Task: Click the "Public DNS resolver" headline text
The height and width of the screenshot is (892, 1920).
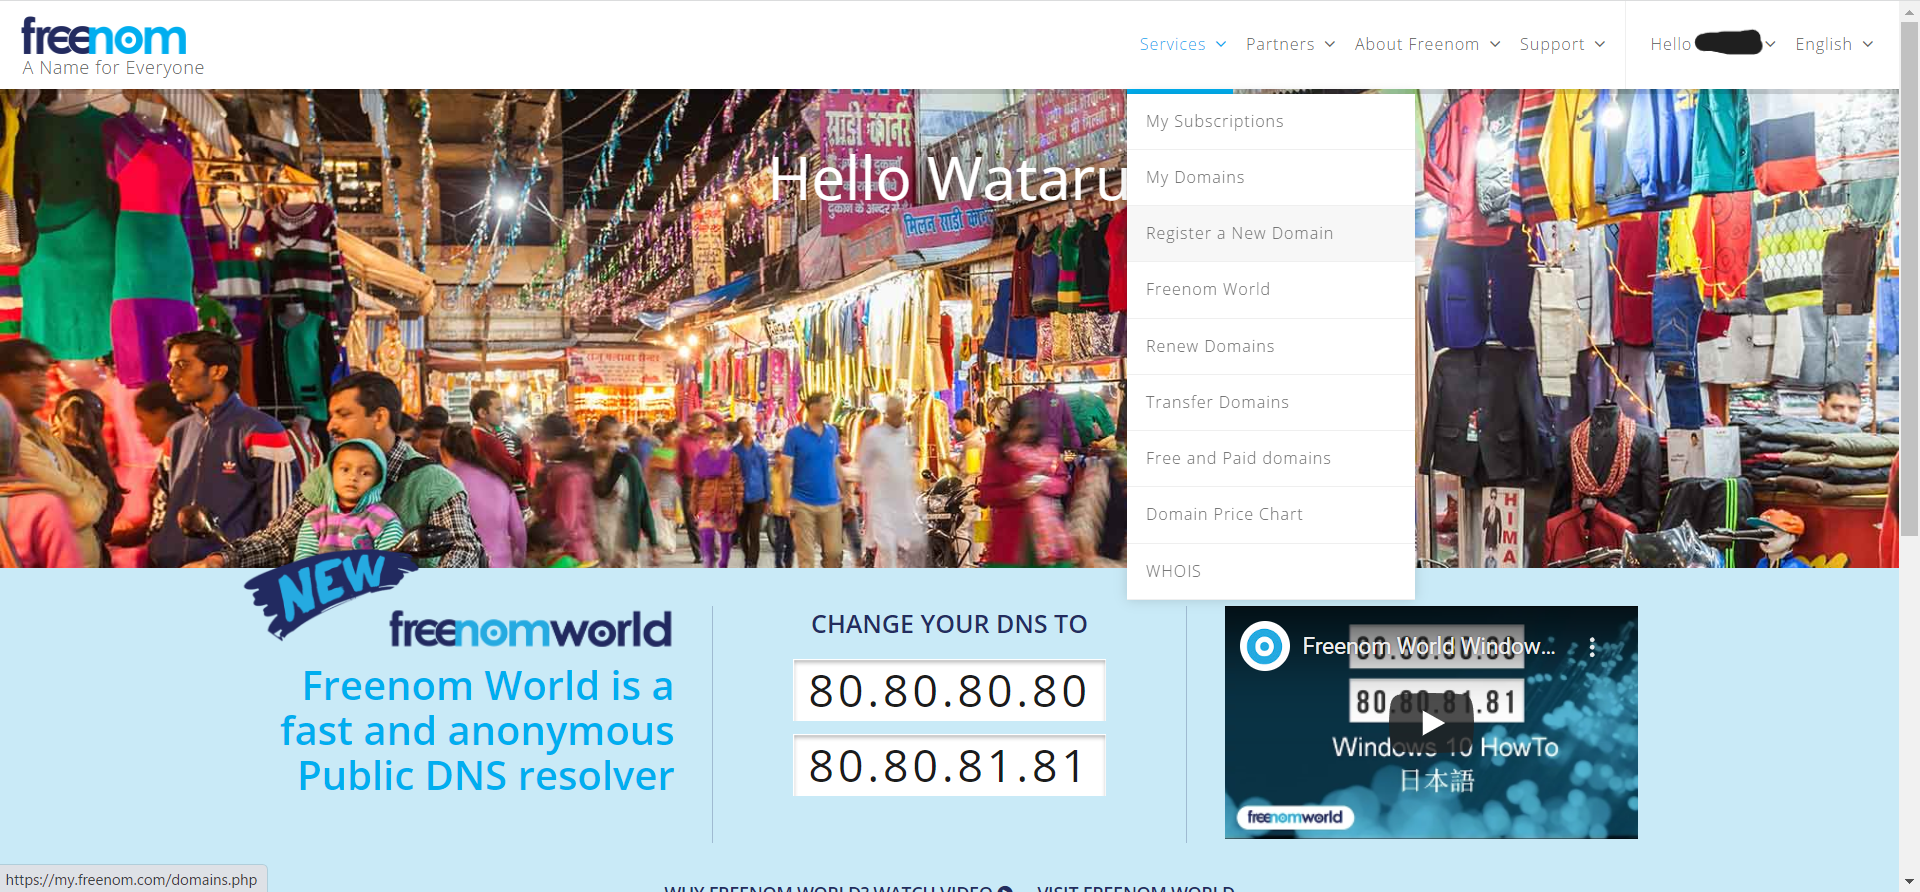Action: point(486,776)
